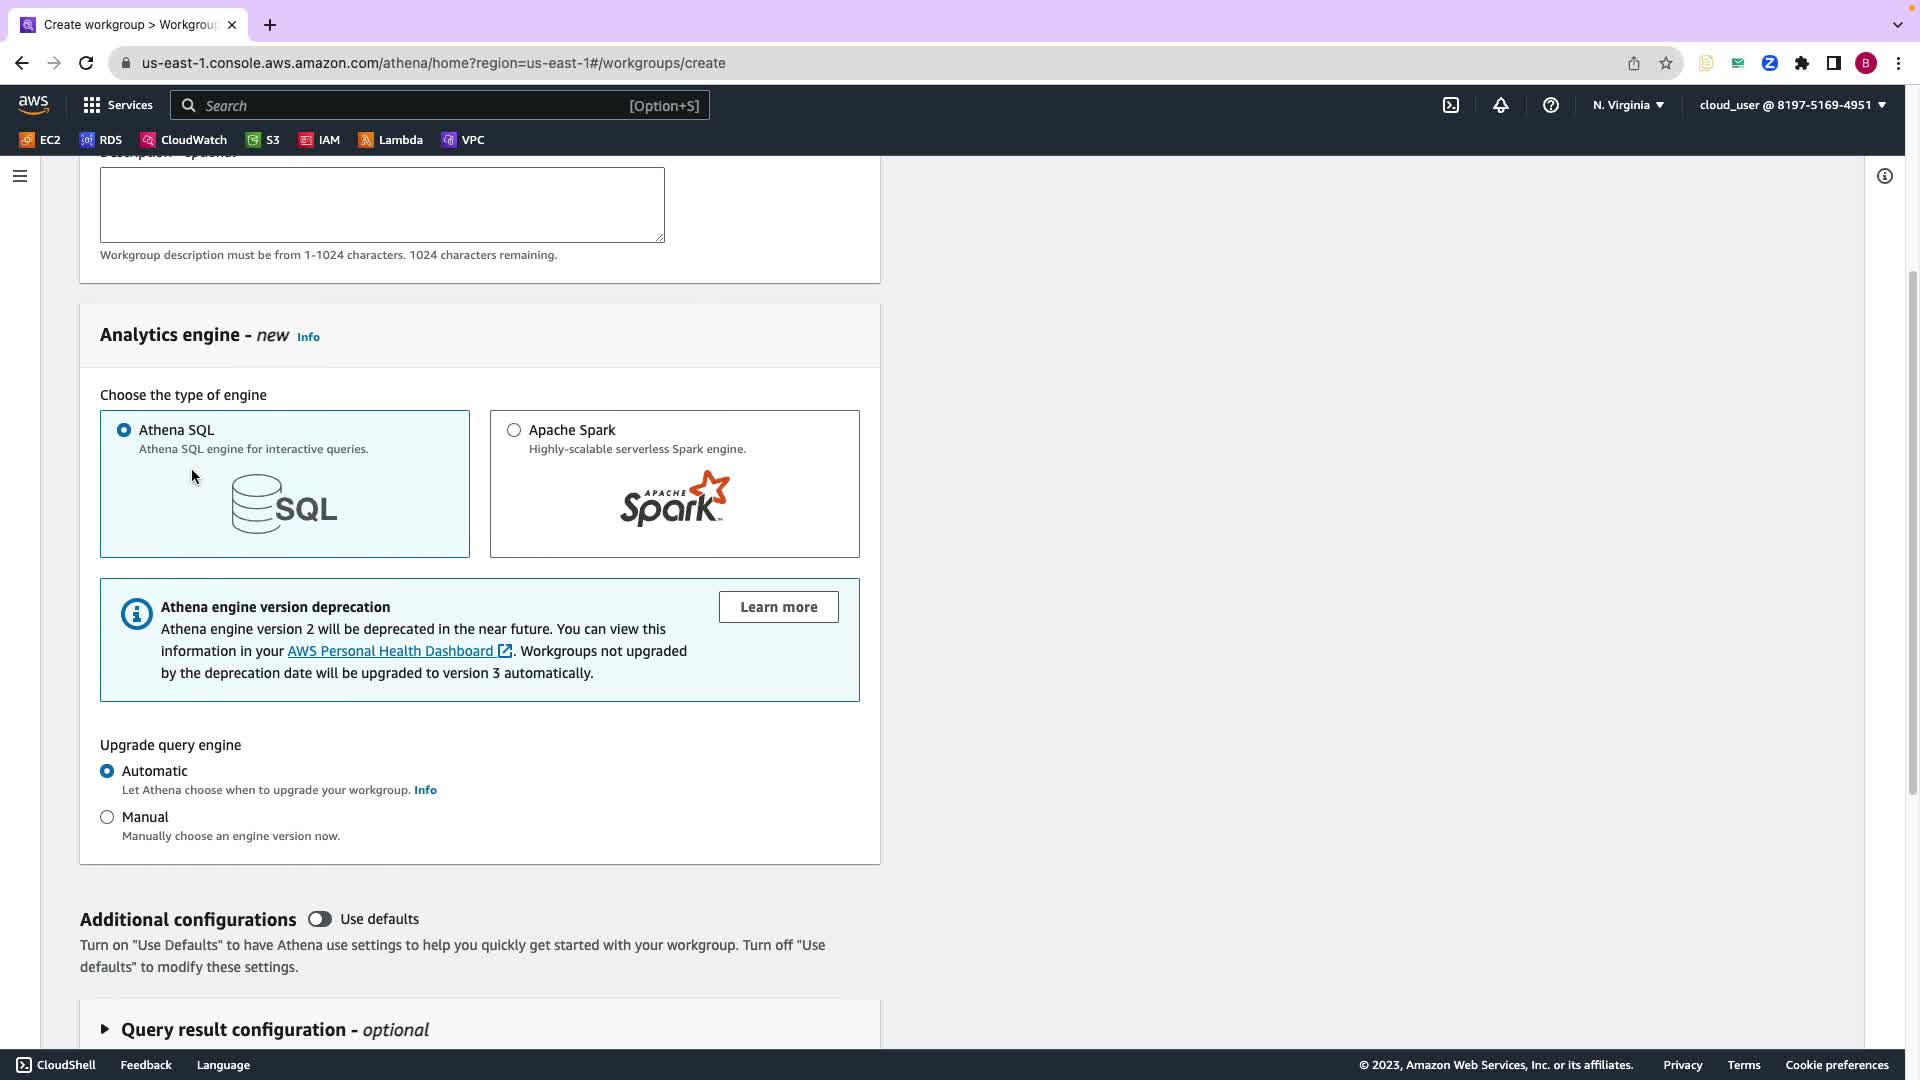Viewport: 1920px width, 1080px height.
Task: Open the notifications bell icon
Action: [x=1501, y=105]
